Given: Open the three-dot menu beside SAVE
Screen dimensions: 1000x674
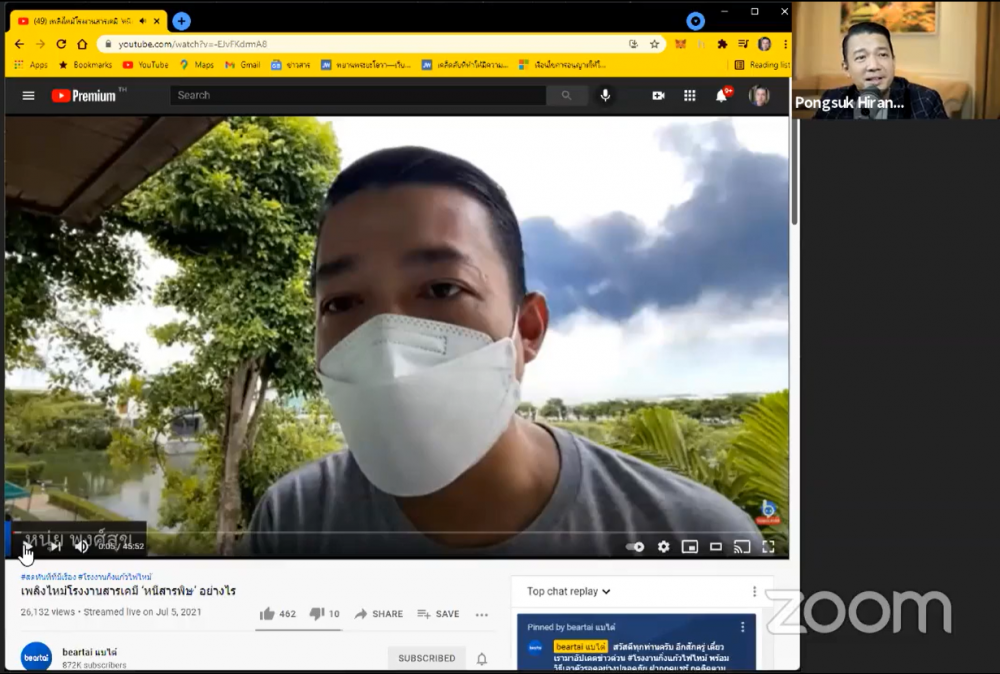Looking at the screenshot, I should [482, 614].
